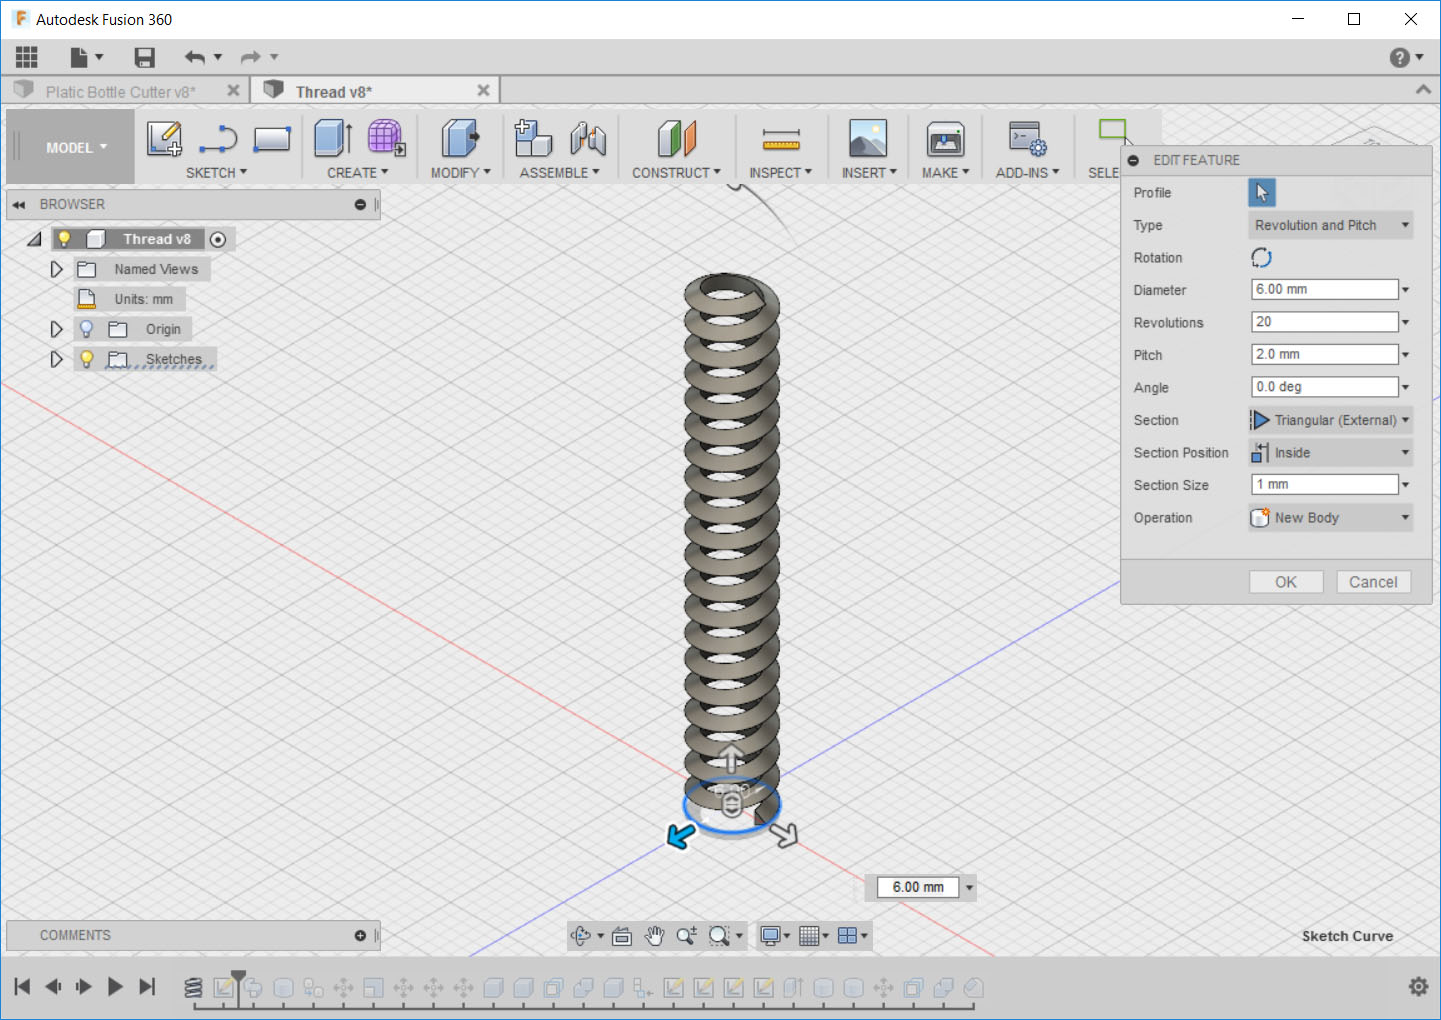Image resolution: width=1441 pixels, height=1020 pixels.
Task: Click the Inspect measure icon
Action: pos(781,139)
